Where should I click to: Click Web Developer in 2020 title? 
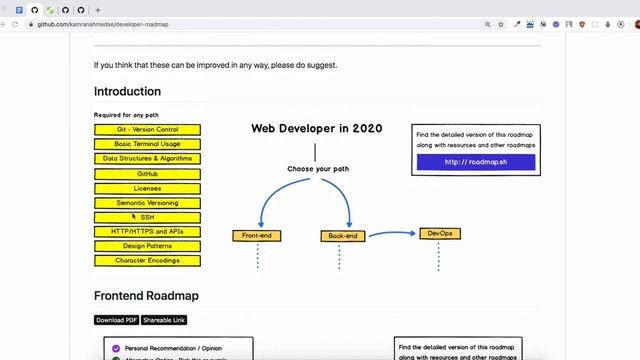coord(317,129)
